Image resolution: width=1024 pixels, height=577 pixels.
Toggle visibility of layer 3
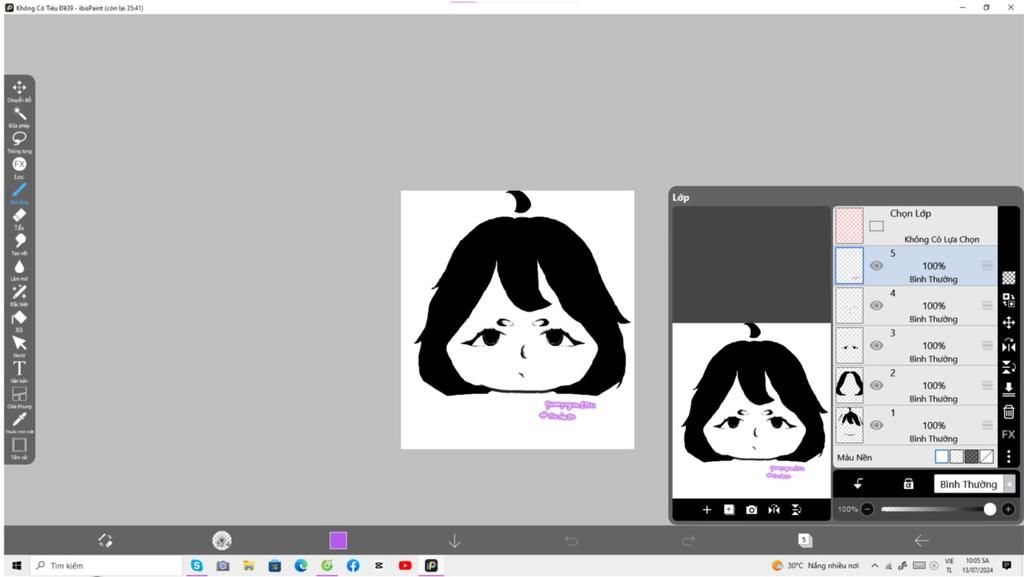(876, 346)
